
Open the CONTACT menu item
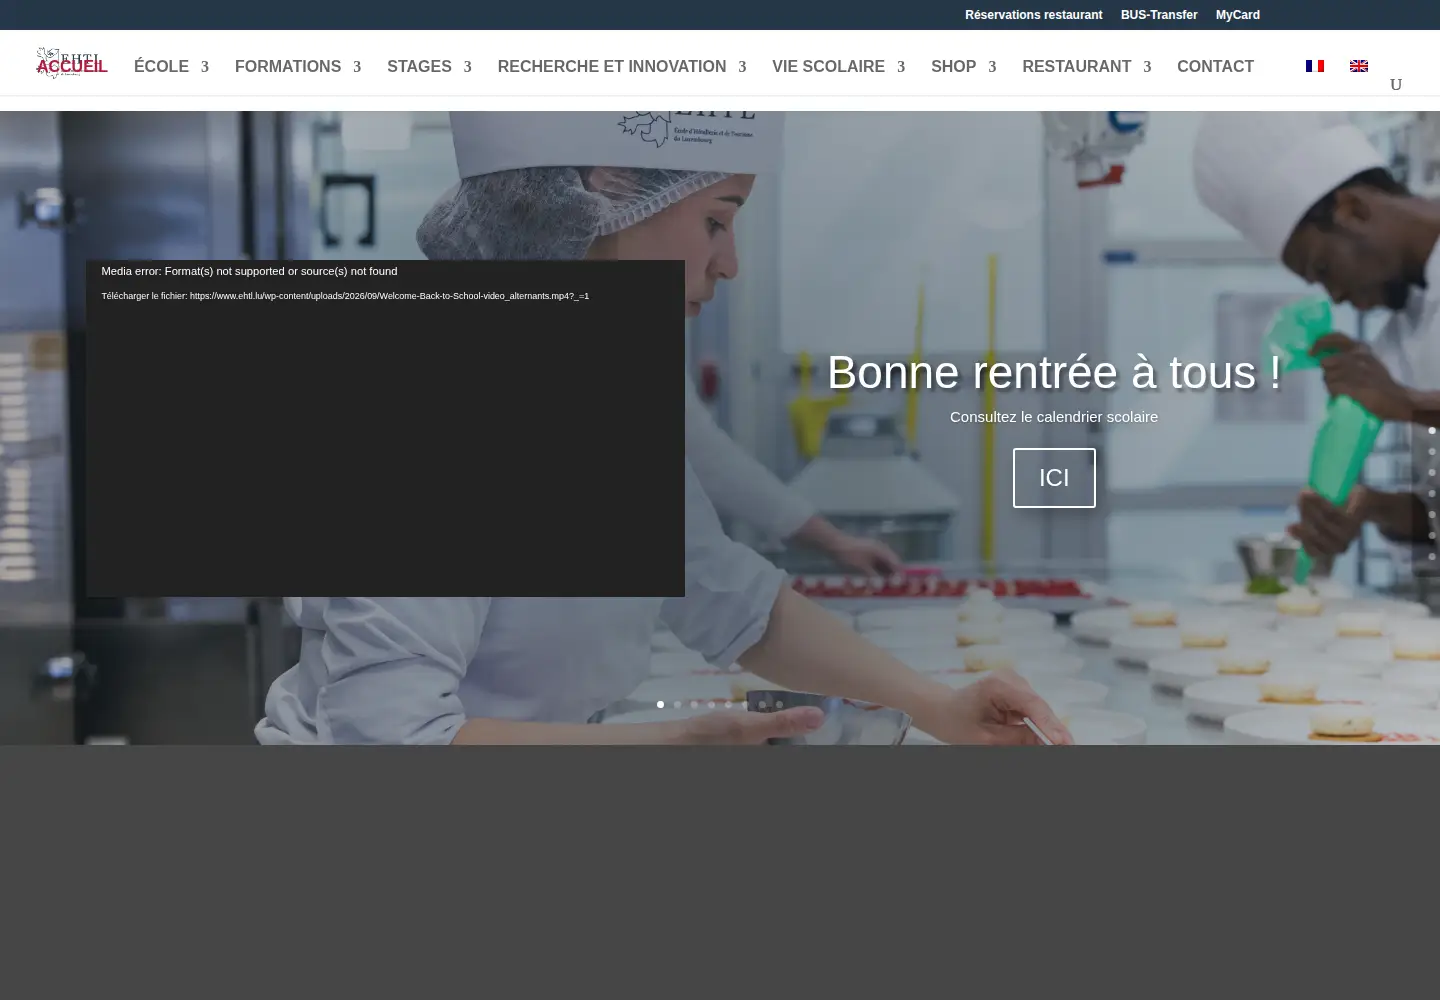1215,66
